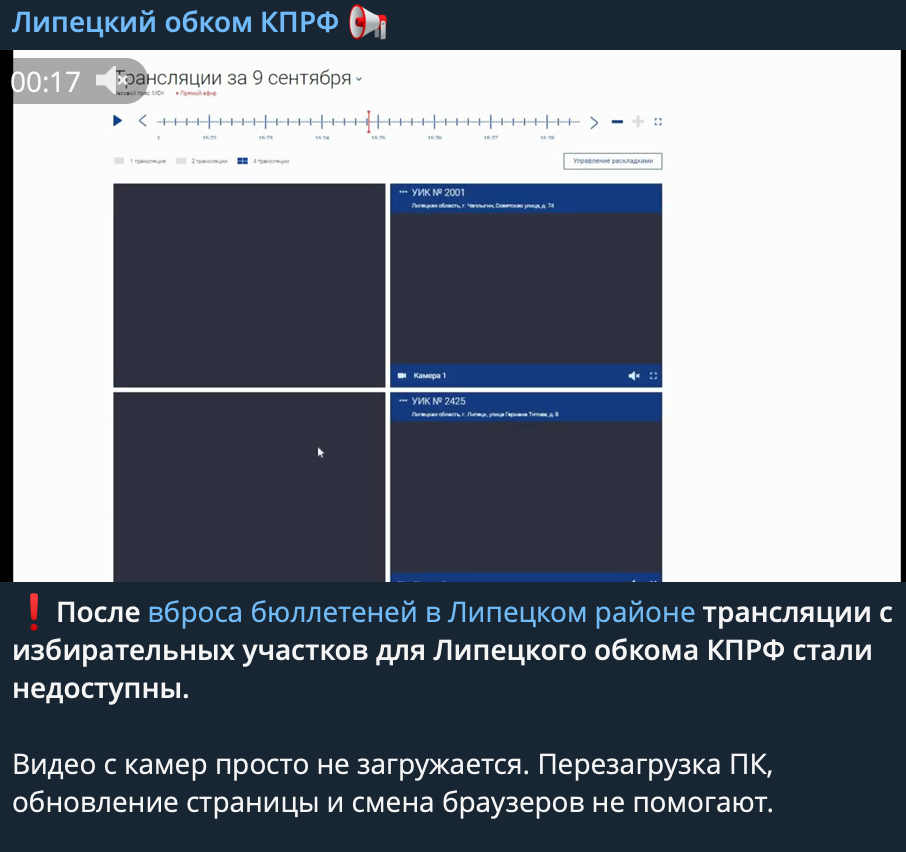Click the УИК № 2001 title text

438,192
